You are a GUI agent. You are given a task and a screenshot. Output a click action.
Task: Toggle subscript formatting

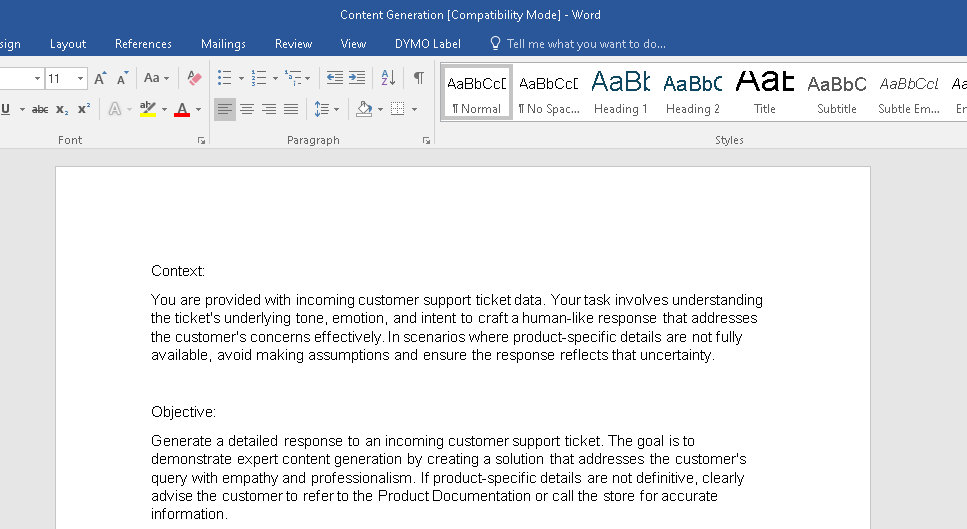tap(62, 110)
